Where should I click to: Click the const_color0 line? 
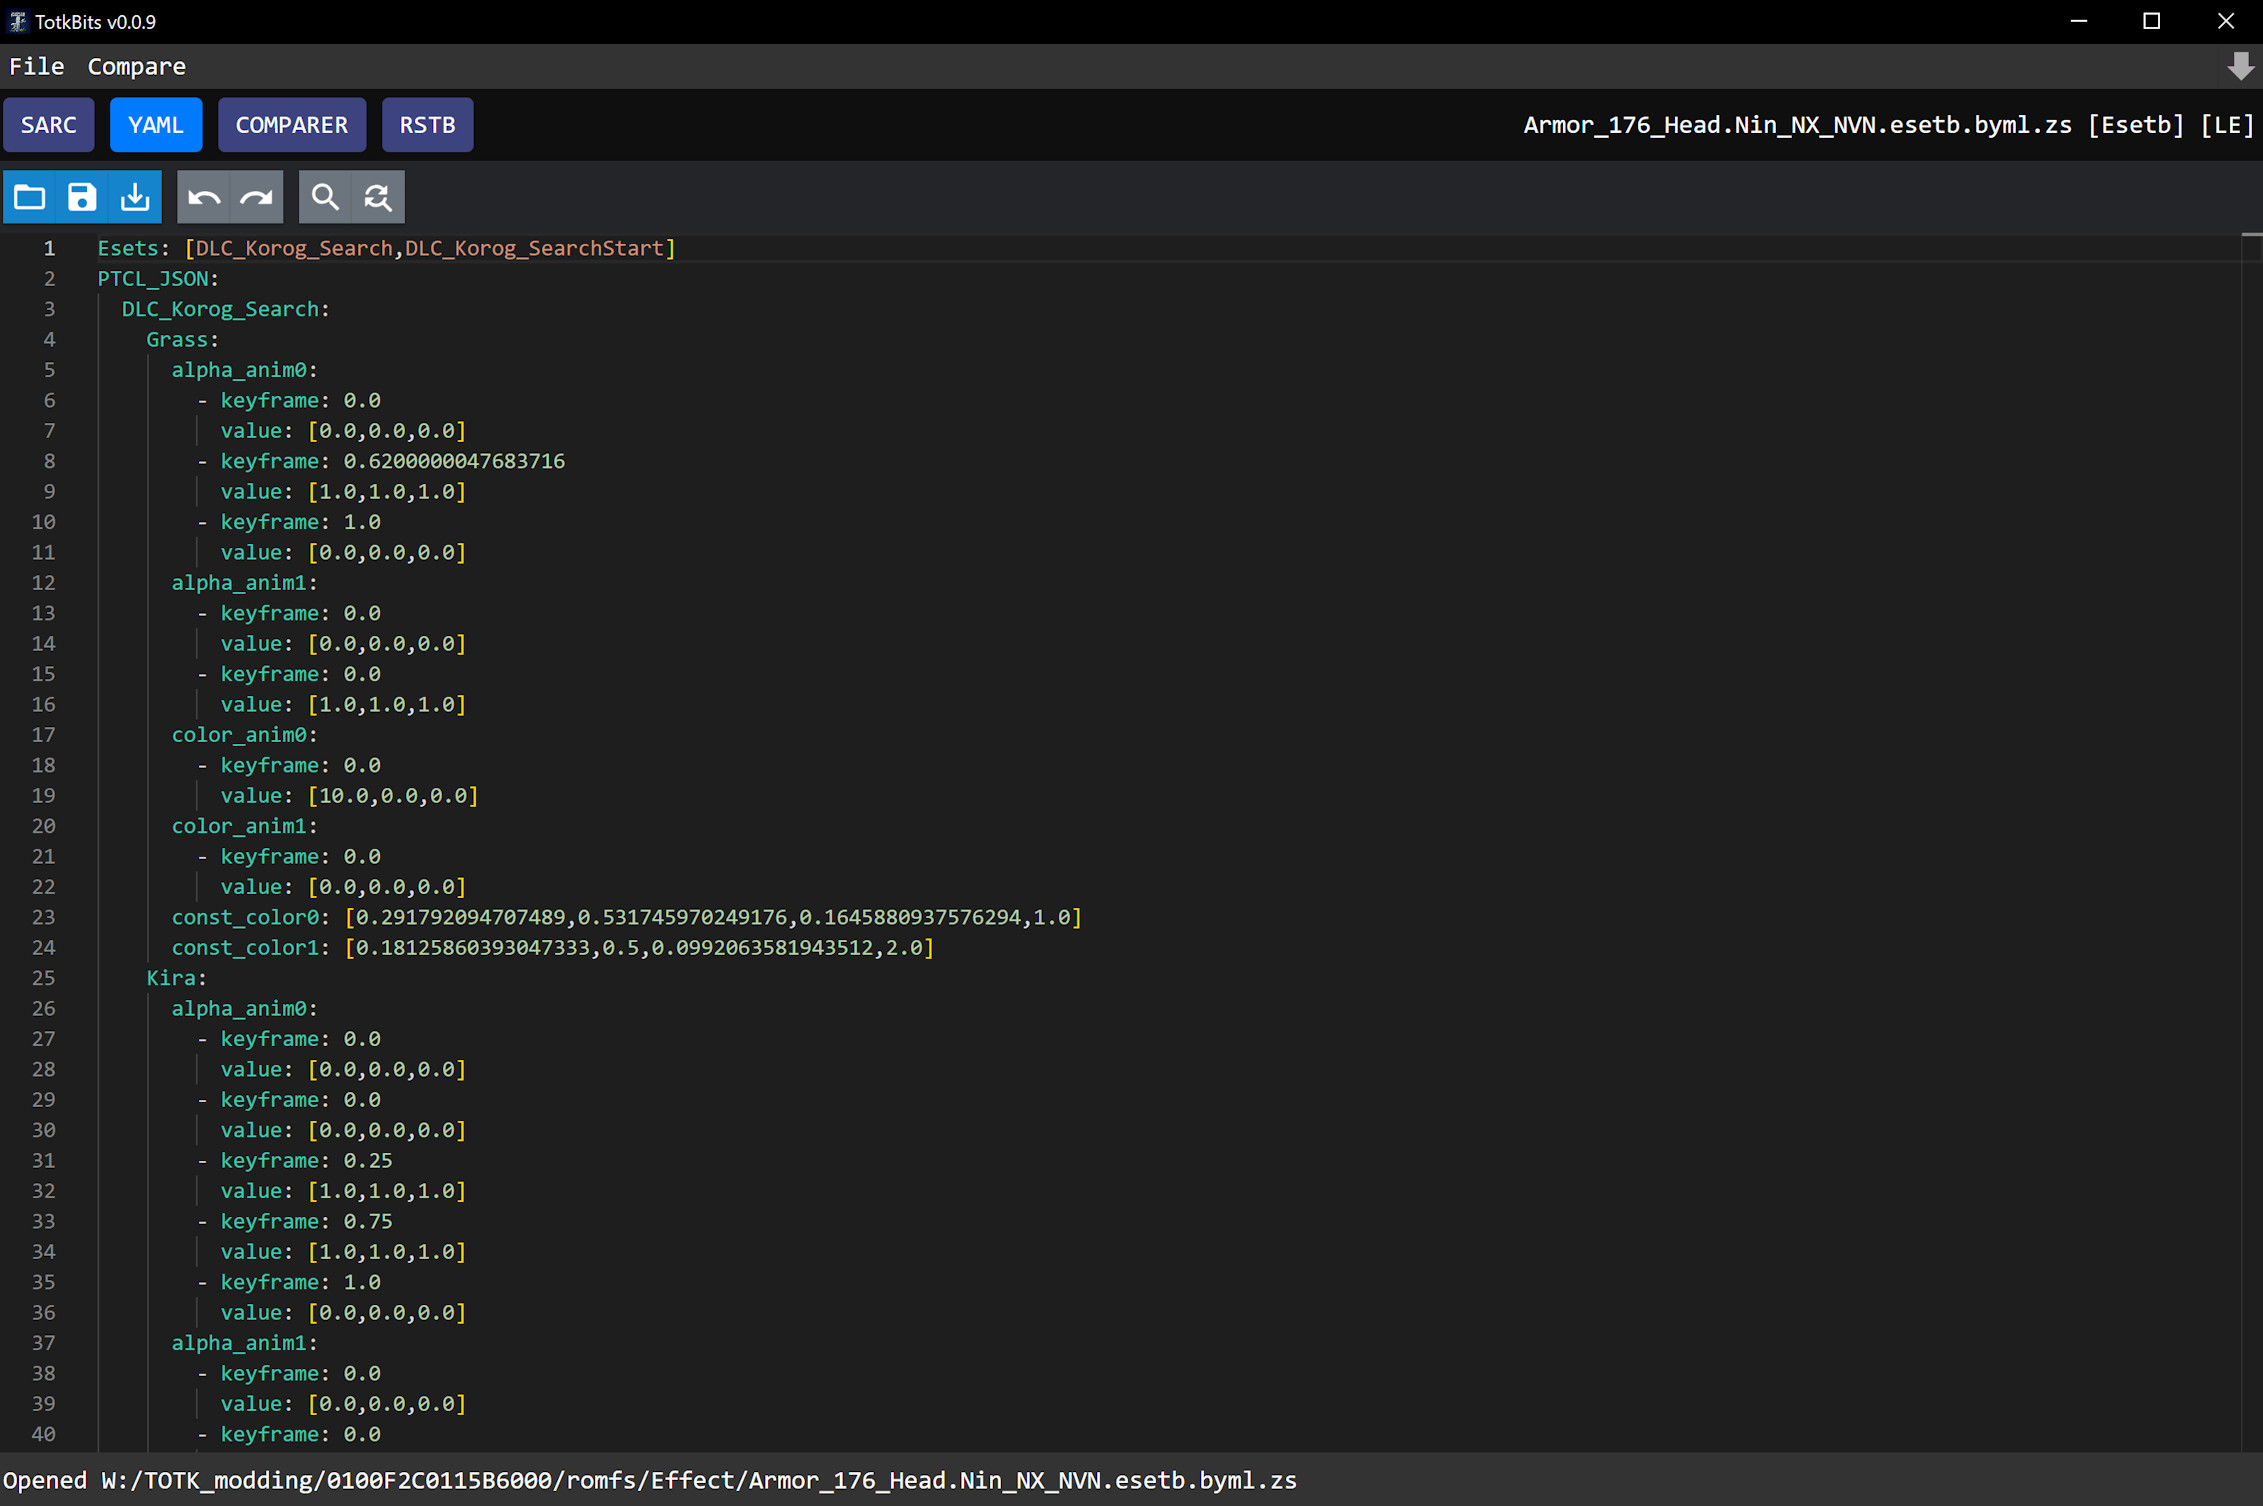coord(627,917)
